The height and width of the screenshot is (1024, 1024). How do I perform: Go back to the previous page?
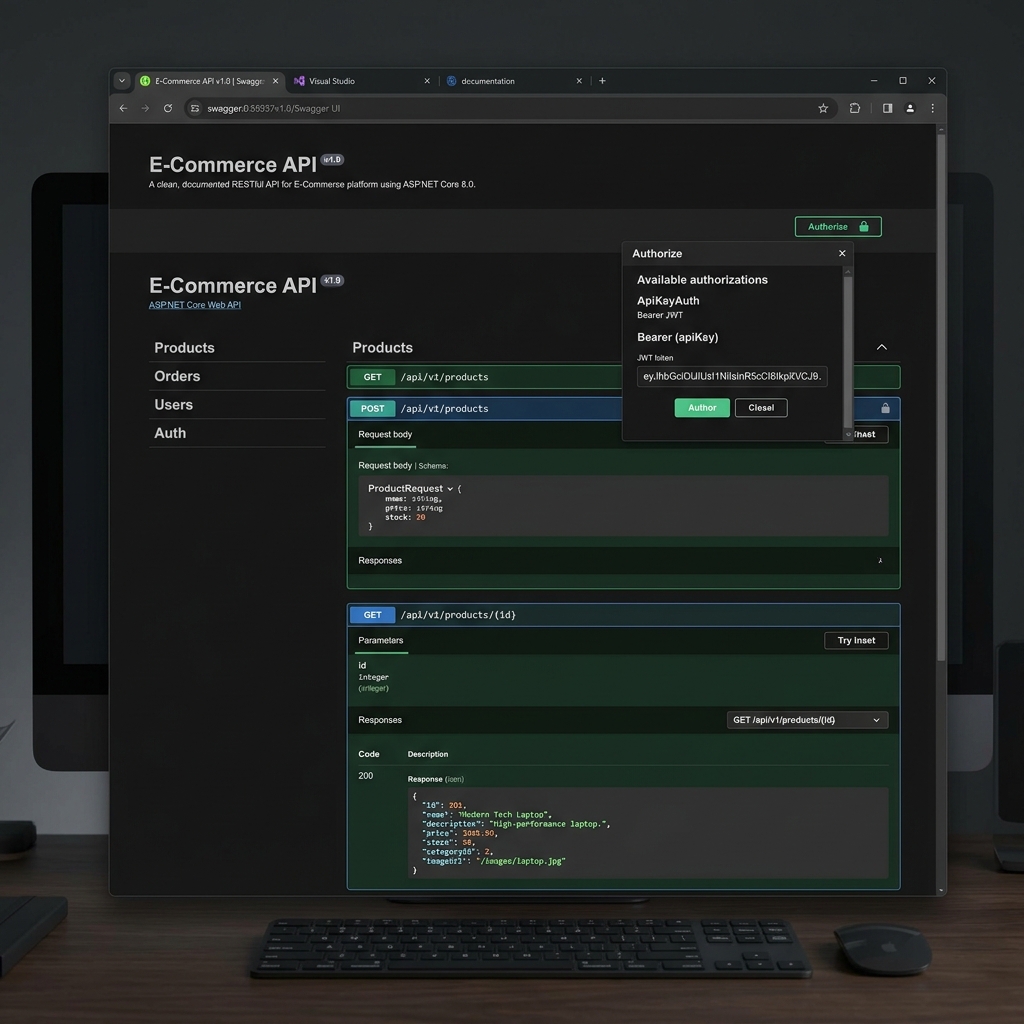[123, 108]
